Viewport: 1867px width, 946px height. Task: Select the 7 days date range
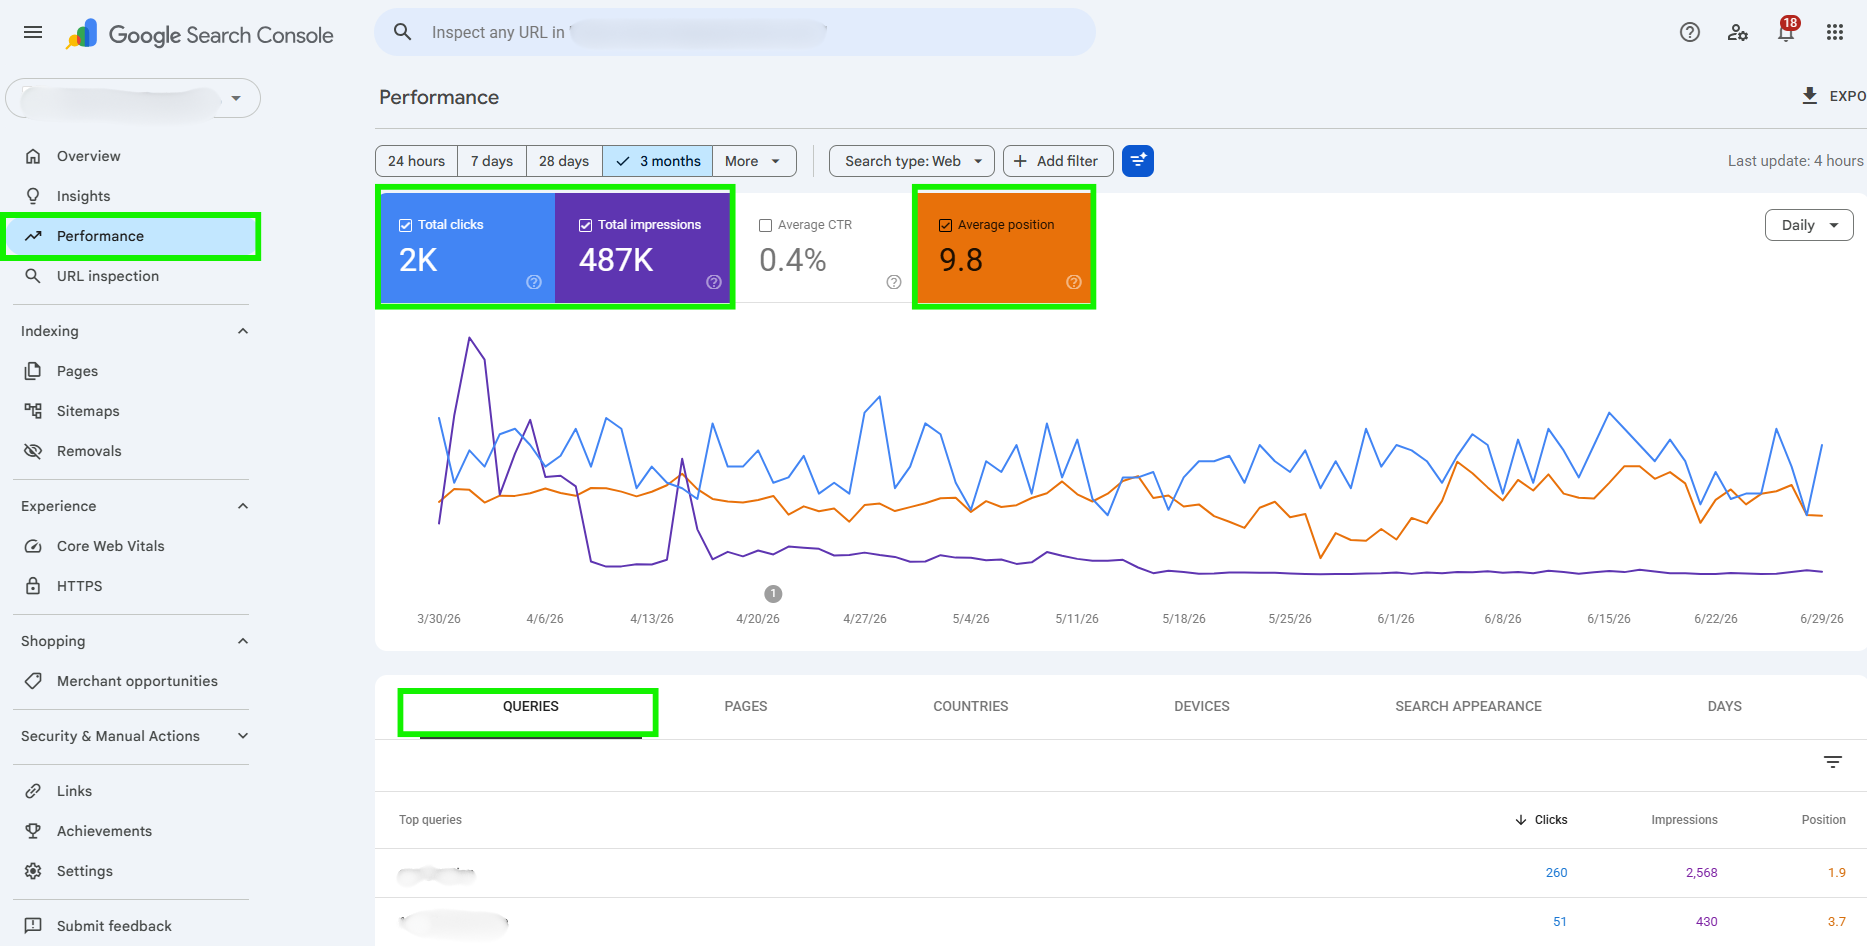click(x=492, y=161)
